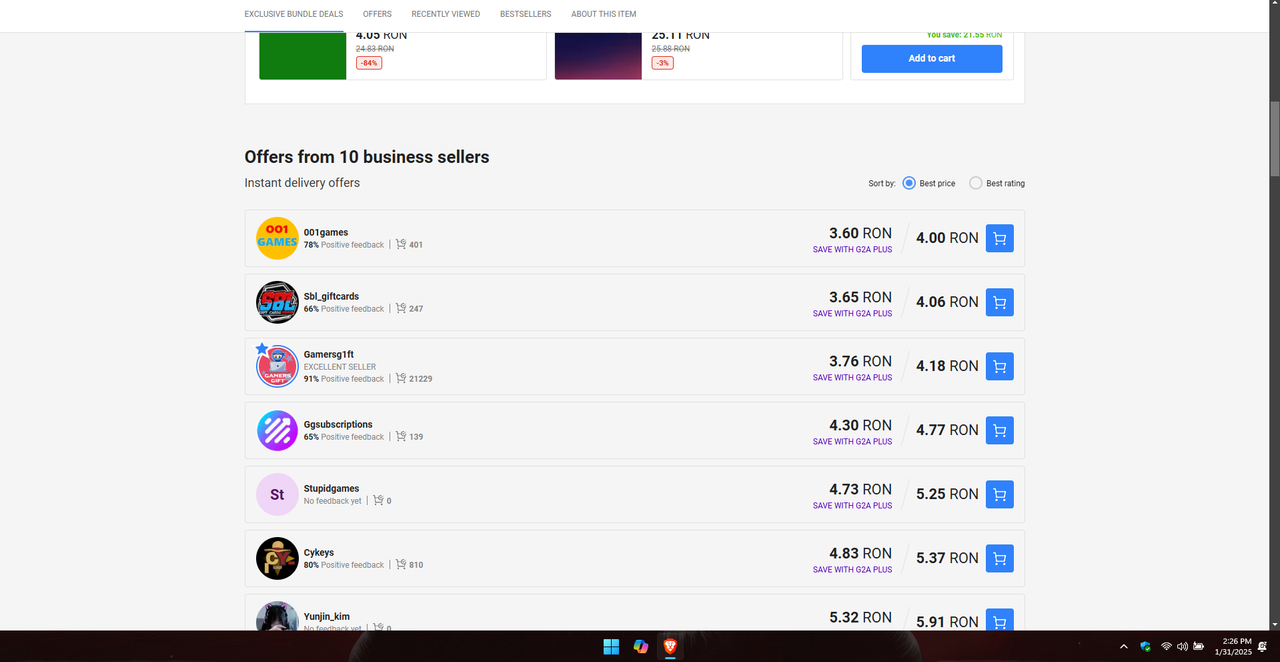This screenshot has width=1280, height=662.
Task: Open the Stupidgames seller name link
Action: click(x=332, y=489)
